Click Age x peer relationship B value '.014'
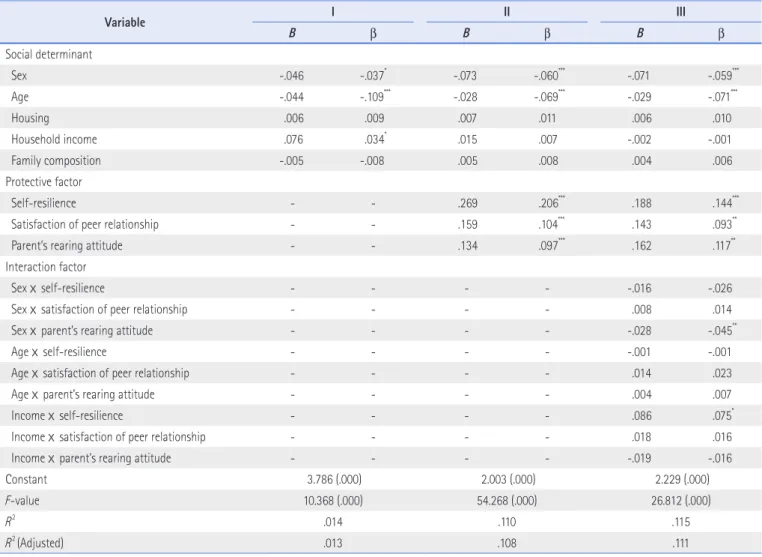 641,374
